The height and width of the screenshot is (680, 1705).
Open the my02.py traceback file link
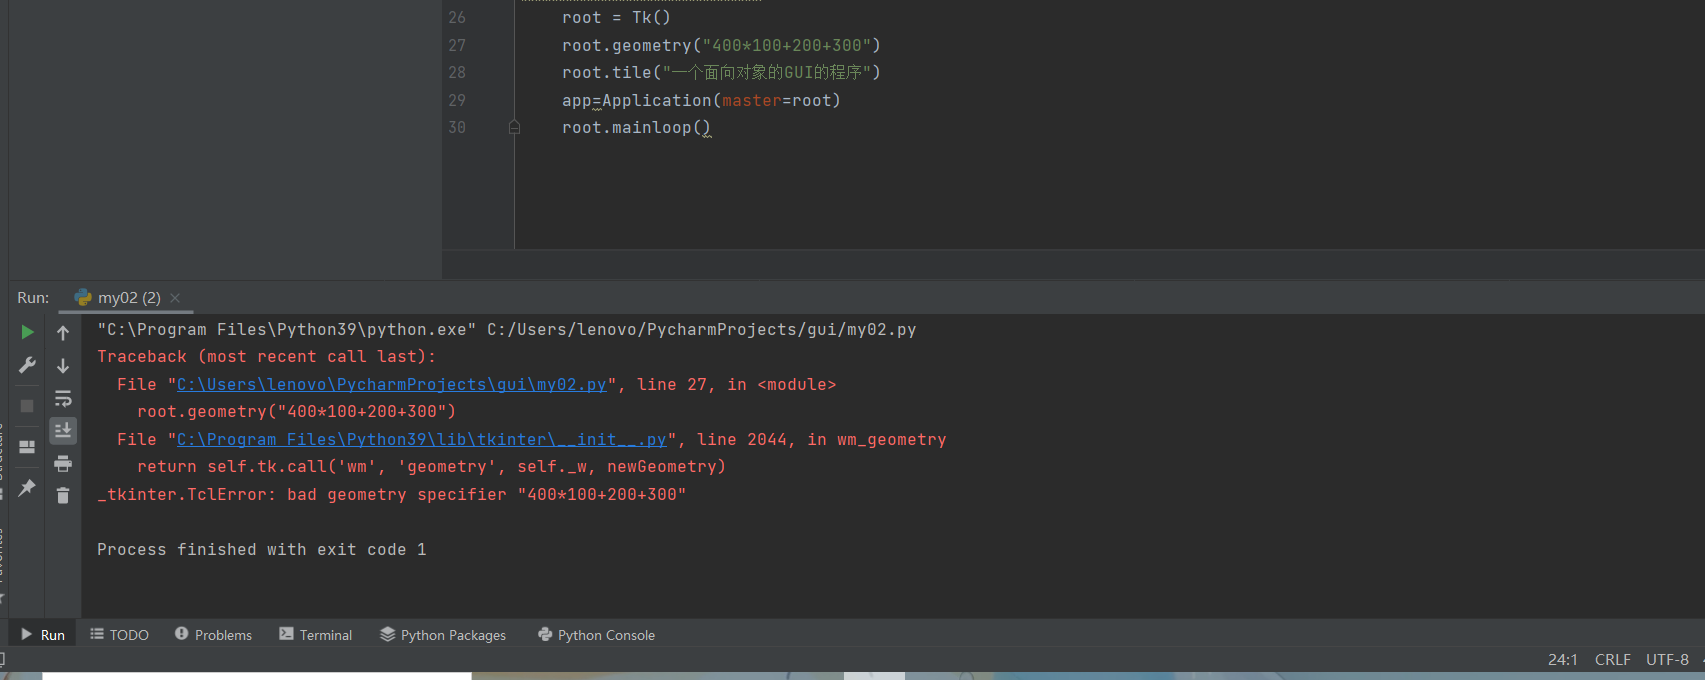point(392,385)
